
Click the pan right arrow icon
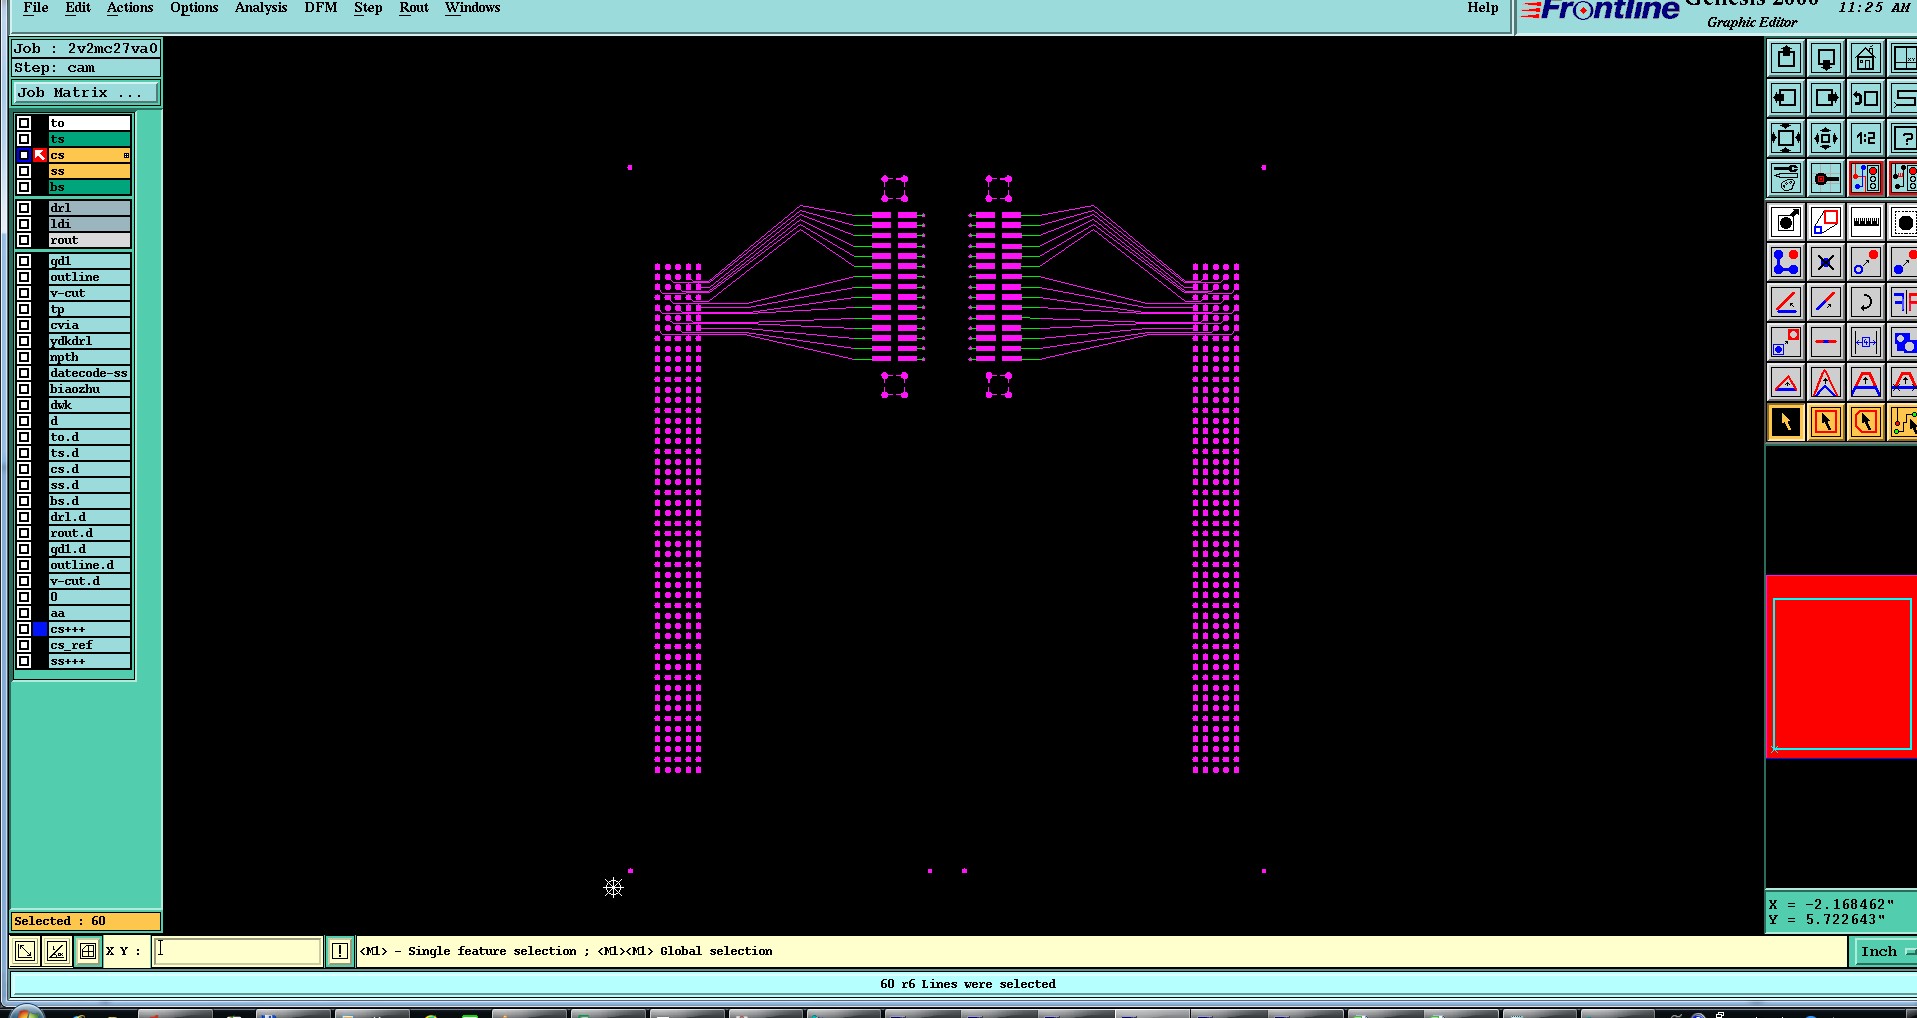click(1826, 99)
